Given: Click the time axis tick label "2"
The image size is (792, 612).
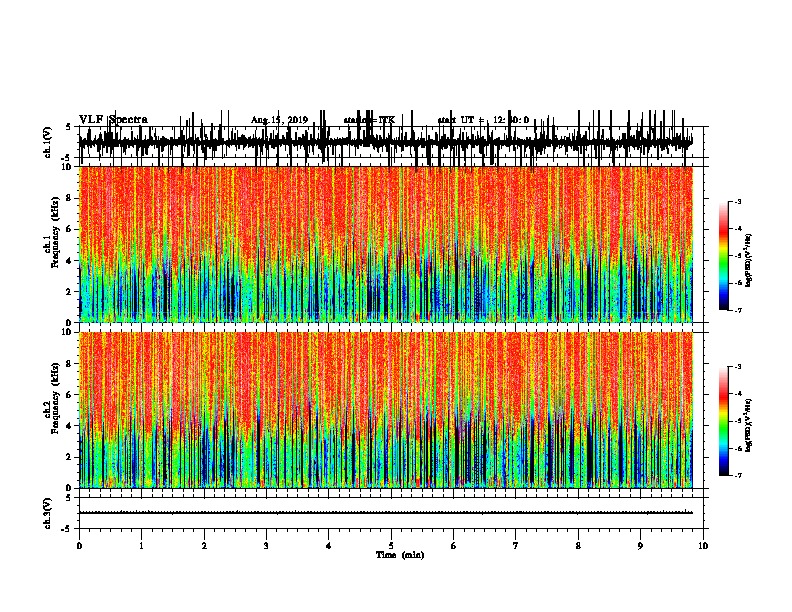Looking at the screenshot, I should pyautogui.click(x=204, y=546).
